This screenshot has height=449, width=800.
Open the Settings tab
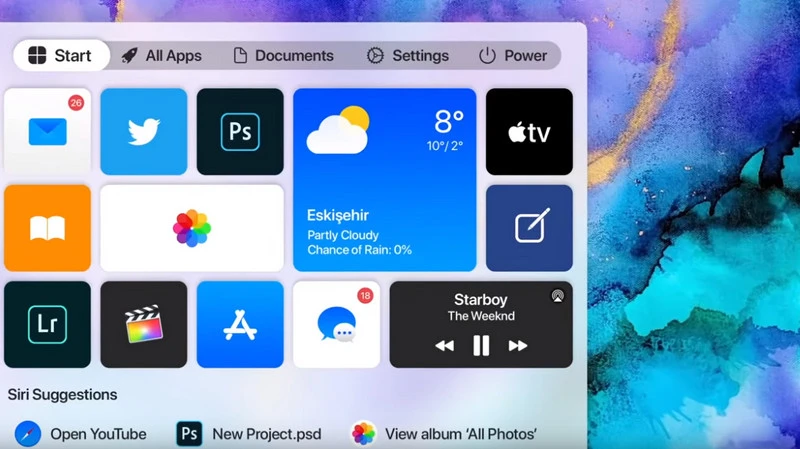click(408, 55)
